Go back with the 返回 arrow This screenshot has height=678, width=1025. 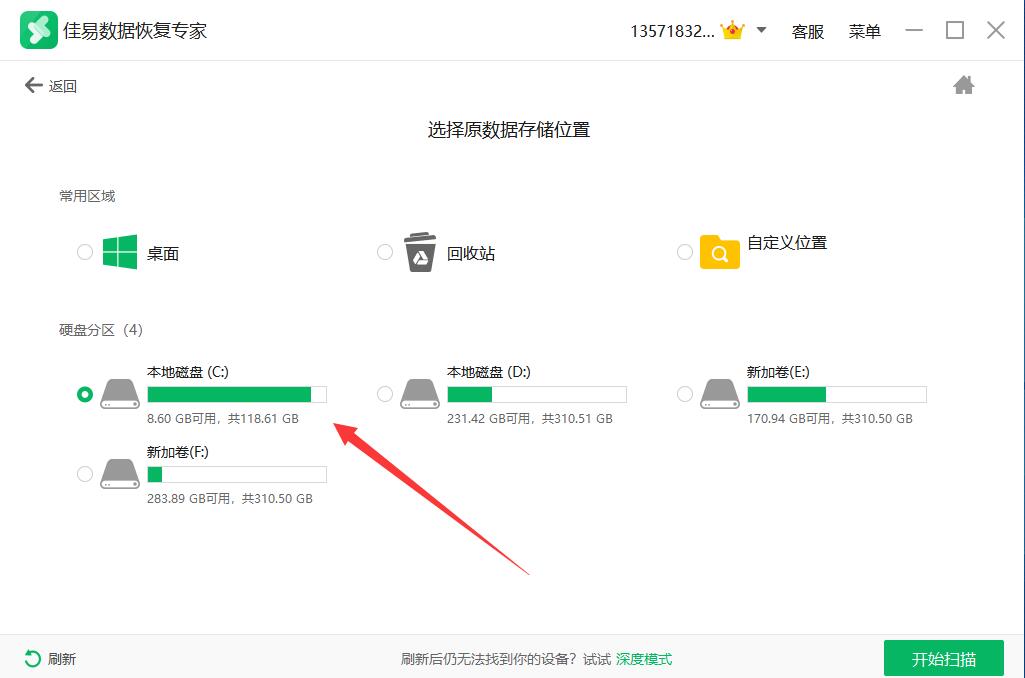pyautogui.click(x=50, y=86)
